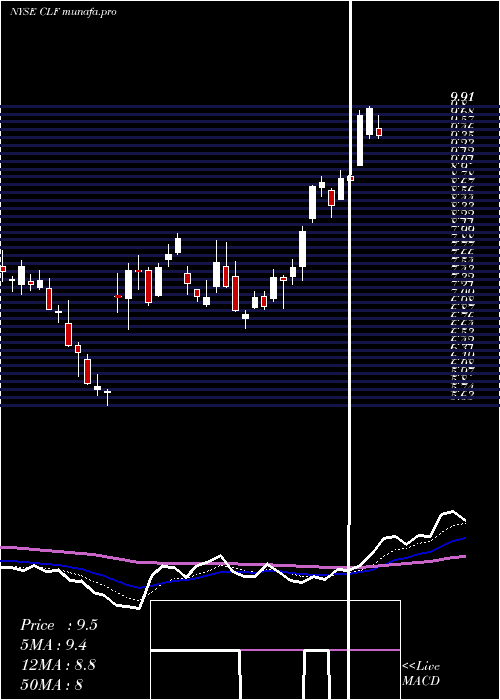Image resolution: width=500 pixels, height=700 pixels.
Task: Click the '<<Live MACD' label
Action: pos(421,673)
